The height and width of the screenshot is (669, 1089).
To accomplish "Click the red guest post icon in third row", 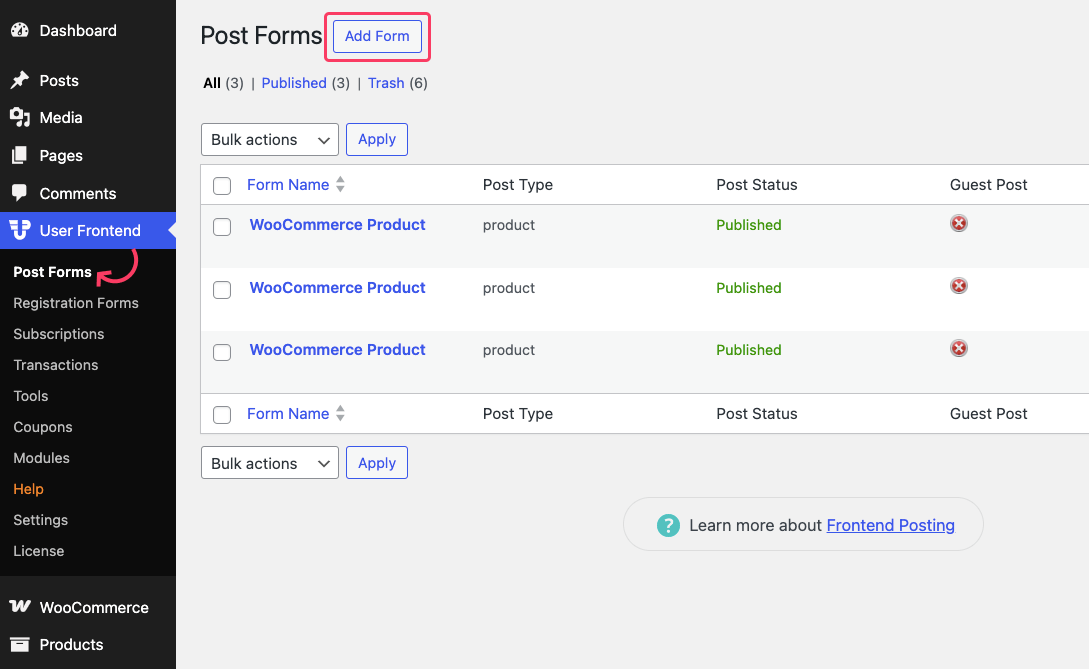I will click(958, 348).
